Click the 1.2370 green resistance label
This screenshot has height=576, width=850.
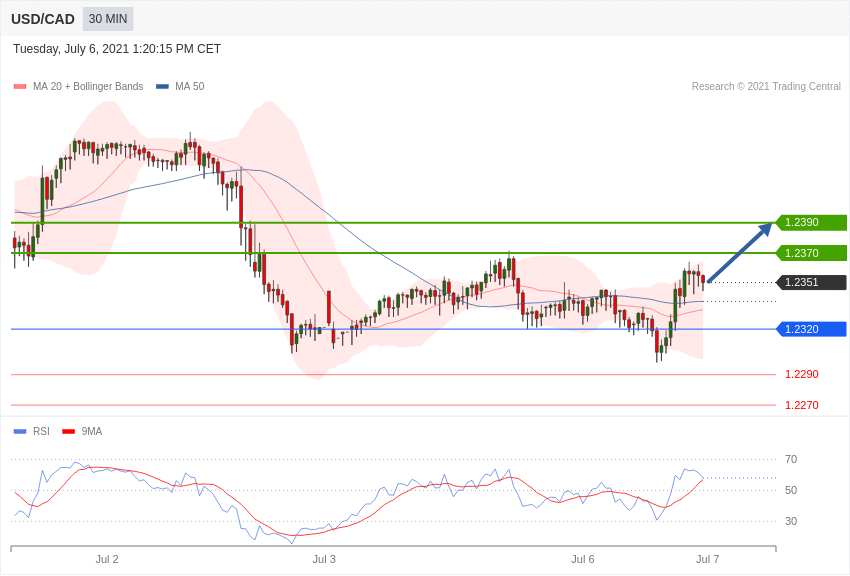coord(812,253)
